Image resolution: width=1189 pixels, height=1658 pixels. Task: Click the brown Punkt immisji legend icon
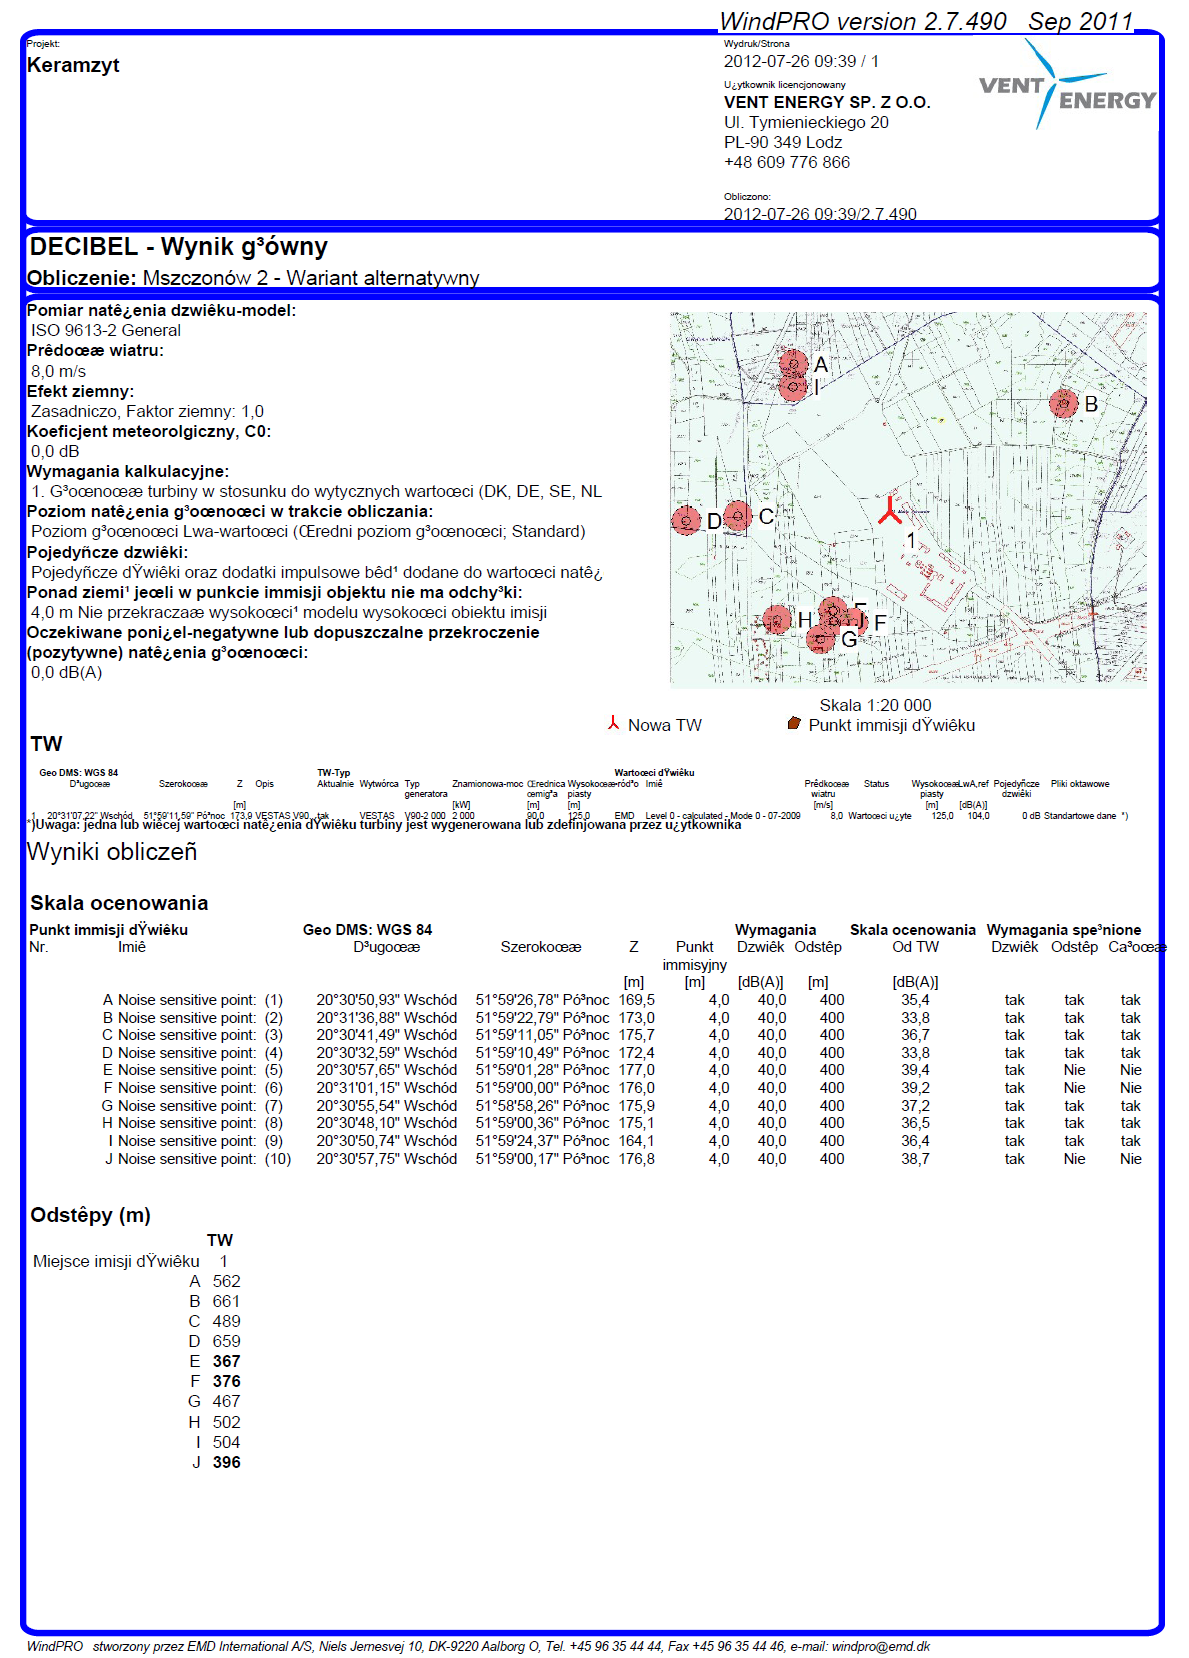794,723
